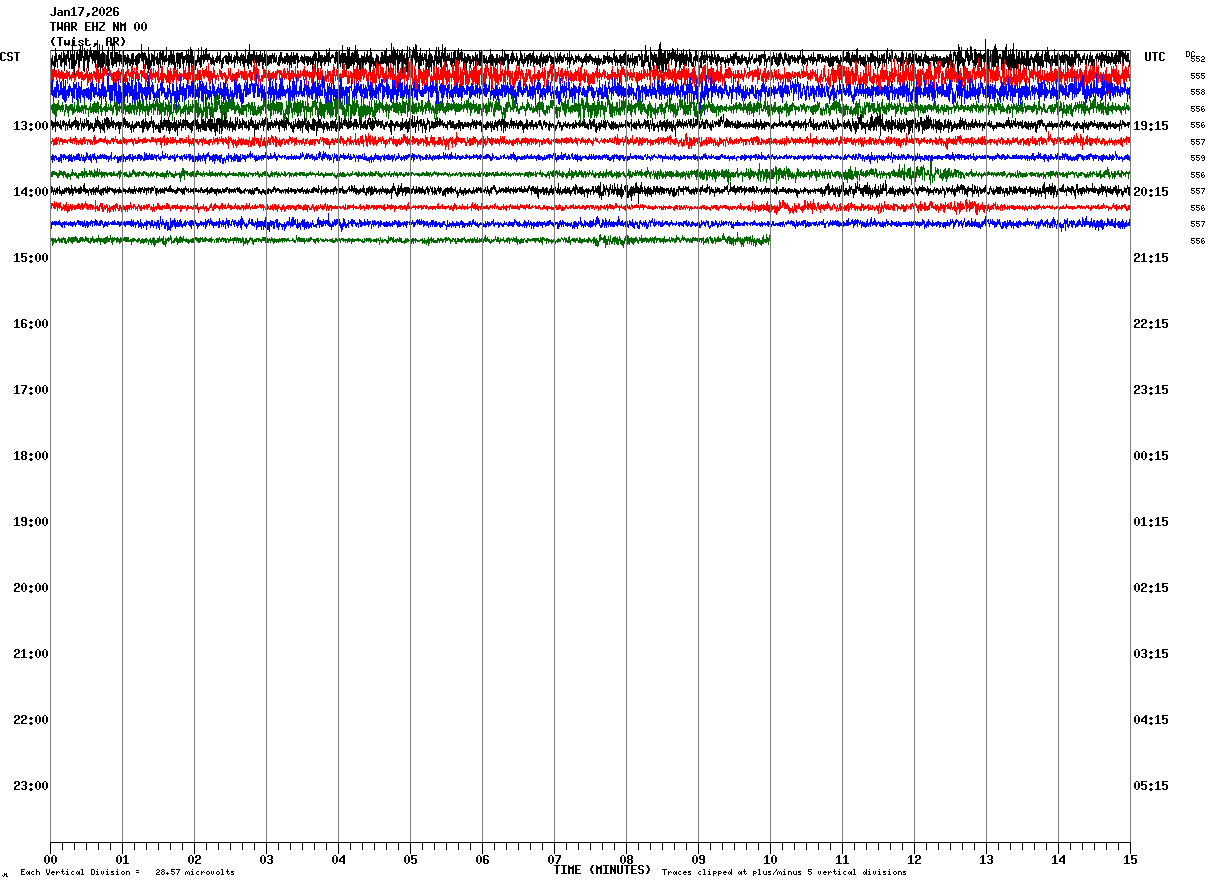Click the DC column header
This screenshot has width=1210, height=886.
pyautogui.click(x=1190, y=54)
